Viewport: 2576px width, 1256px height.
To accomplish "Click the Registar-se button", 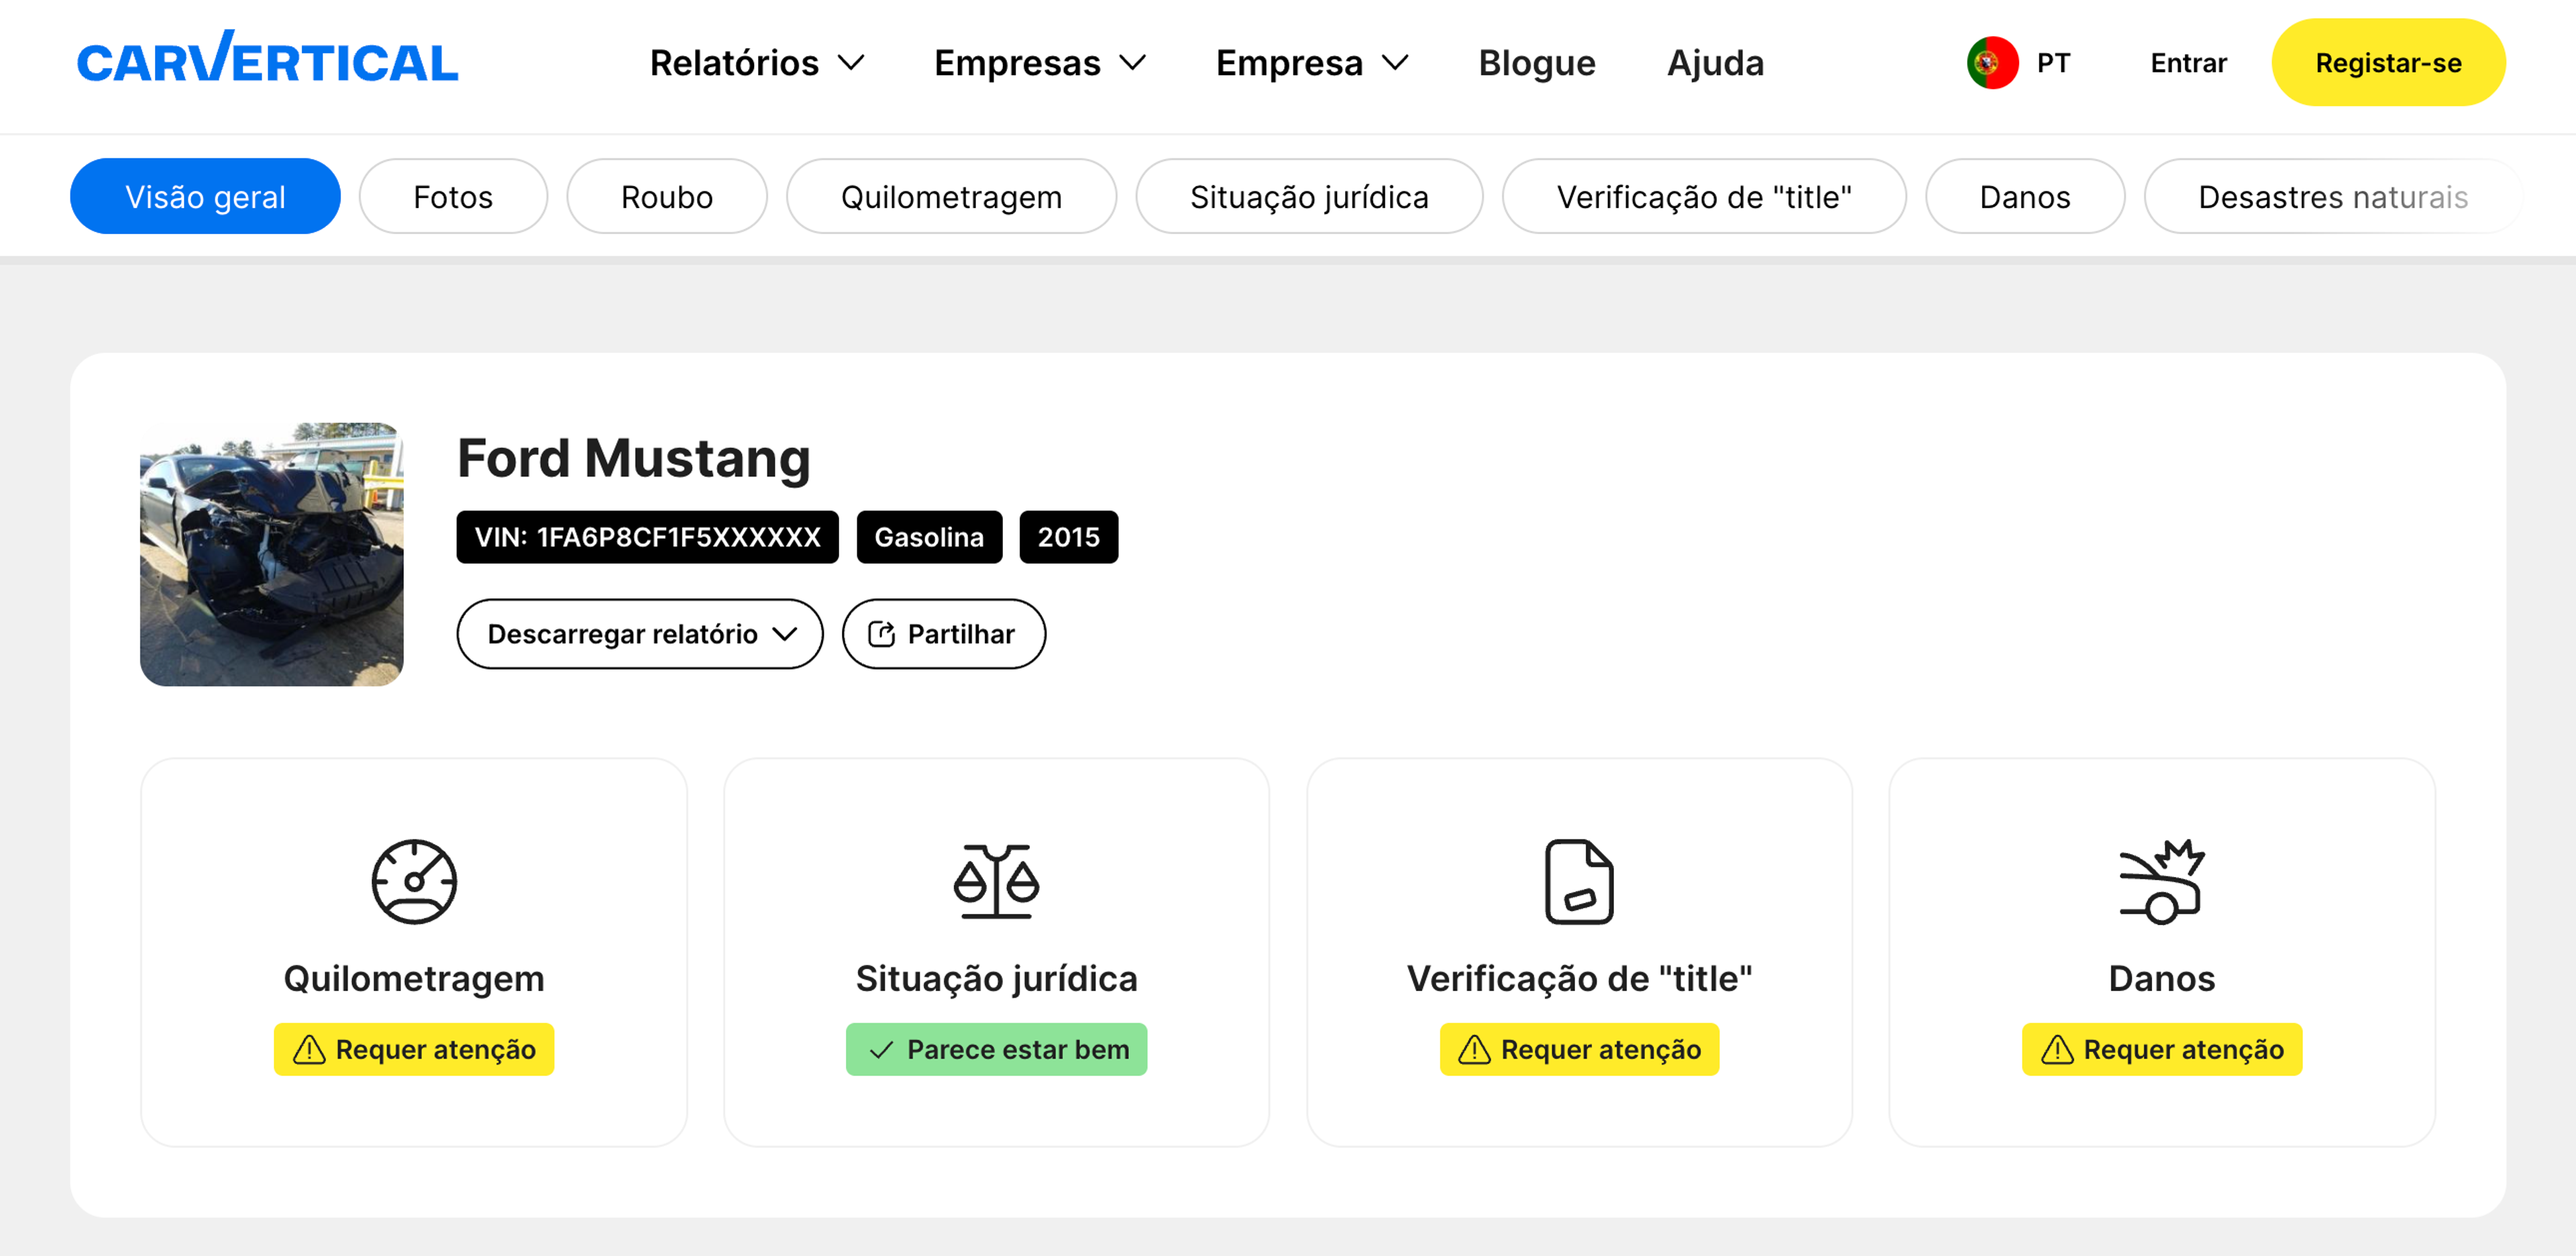I will point(2388,63).
